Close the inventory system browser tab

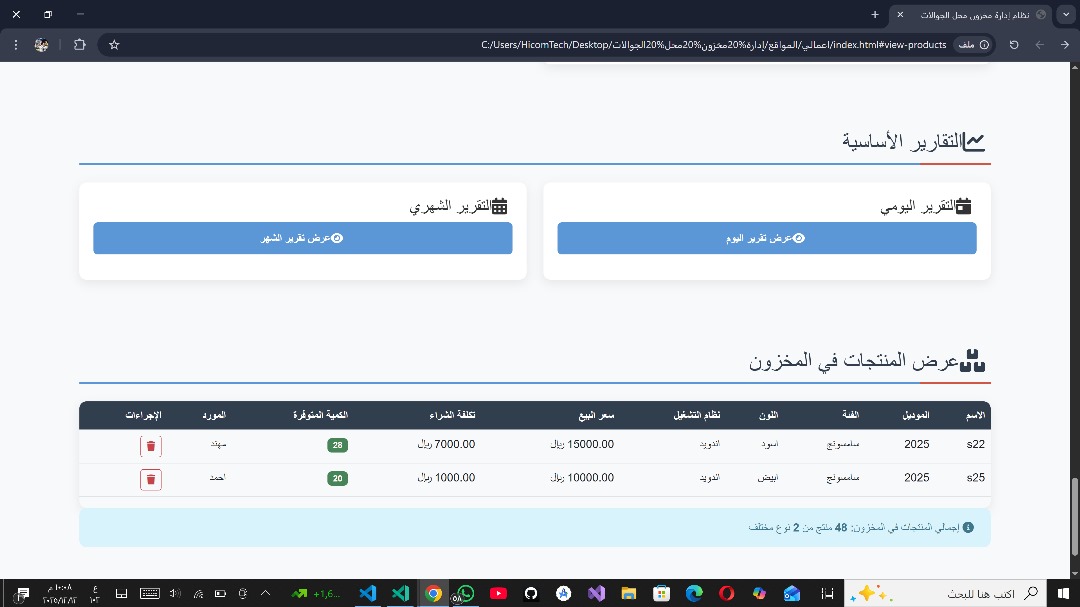point(900,14)
